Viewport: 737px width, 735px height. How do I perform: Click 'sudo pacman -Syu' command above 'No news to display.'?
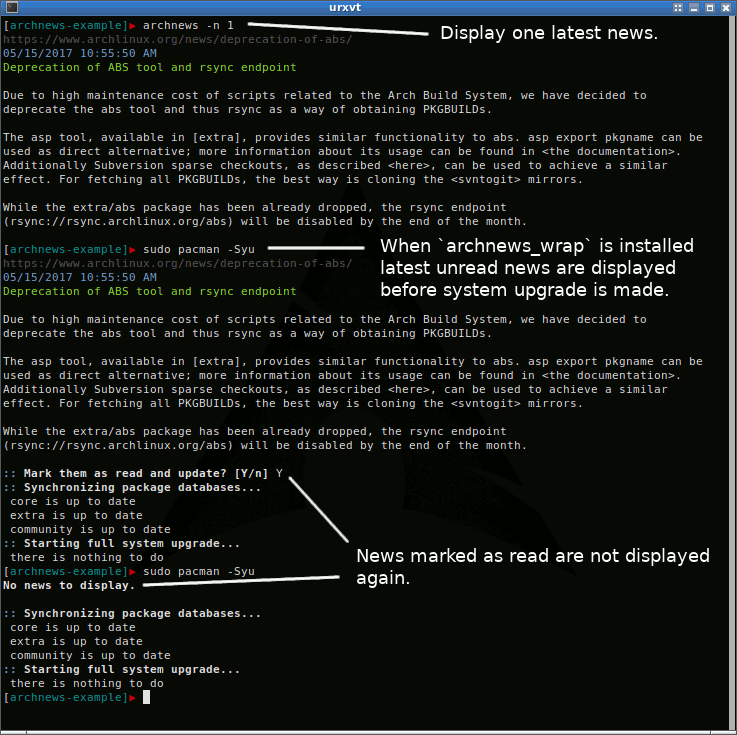(198, 571)
